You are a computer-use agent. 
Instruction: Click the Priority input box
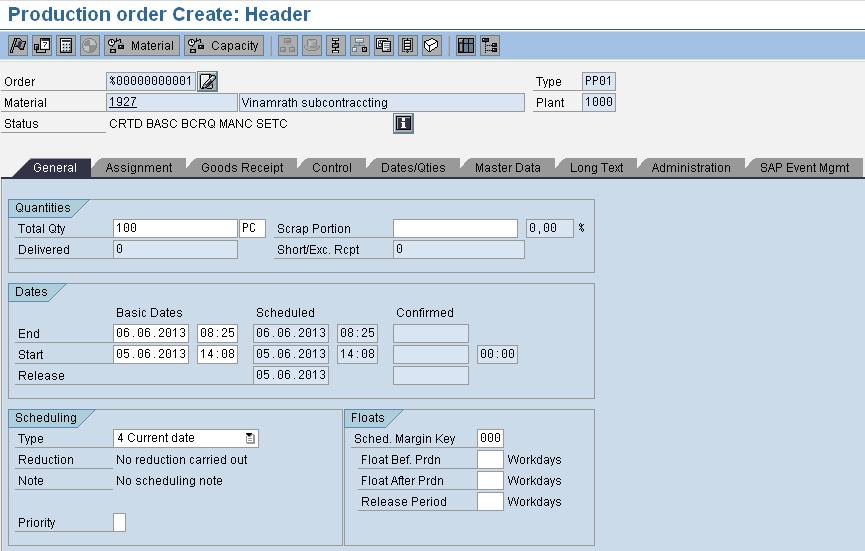(120, 522)
